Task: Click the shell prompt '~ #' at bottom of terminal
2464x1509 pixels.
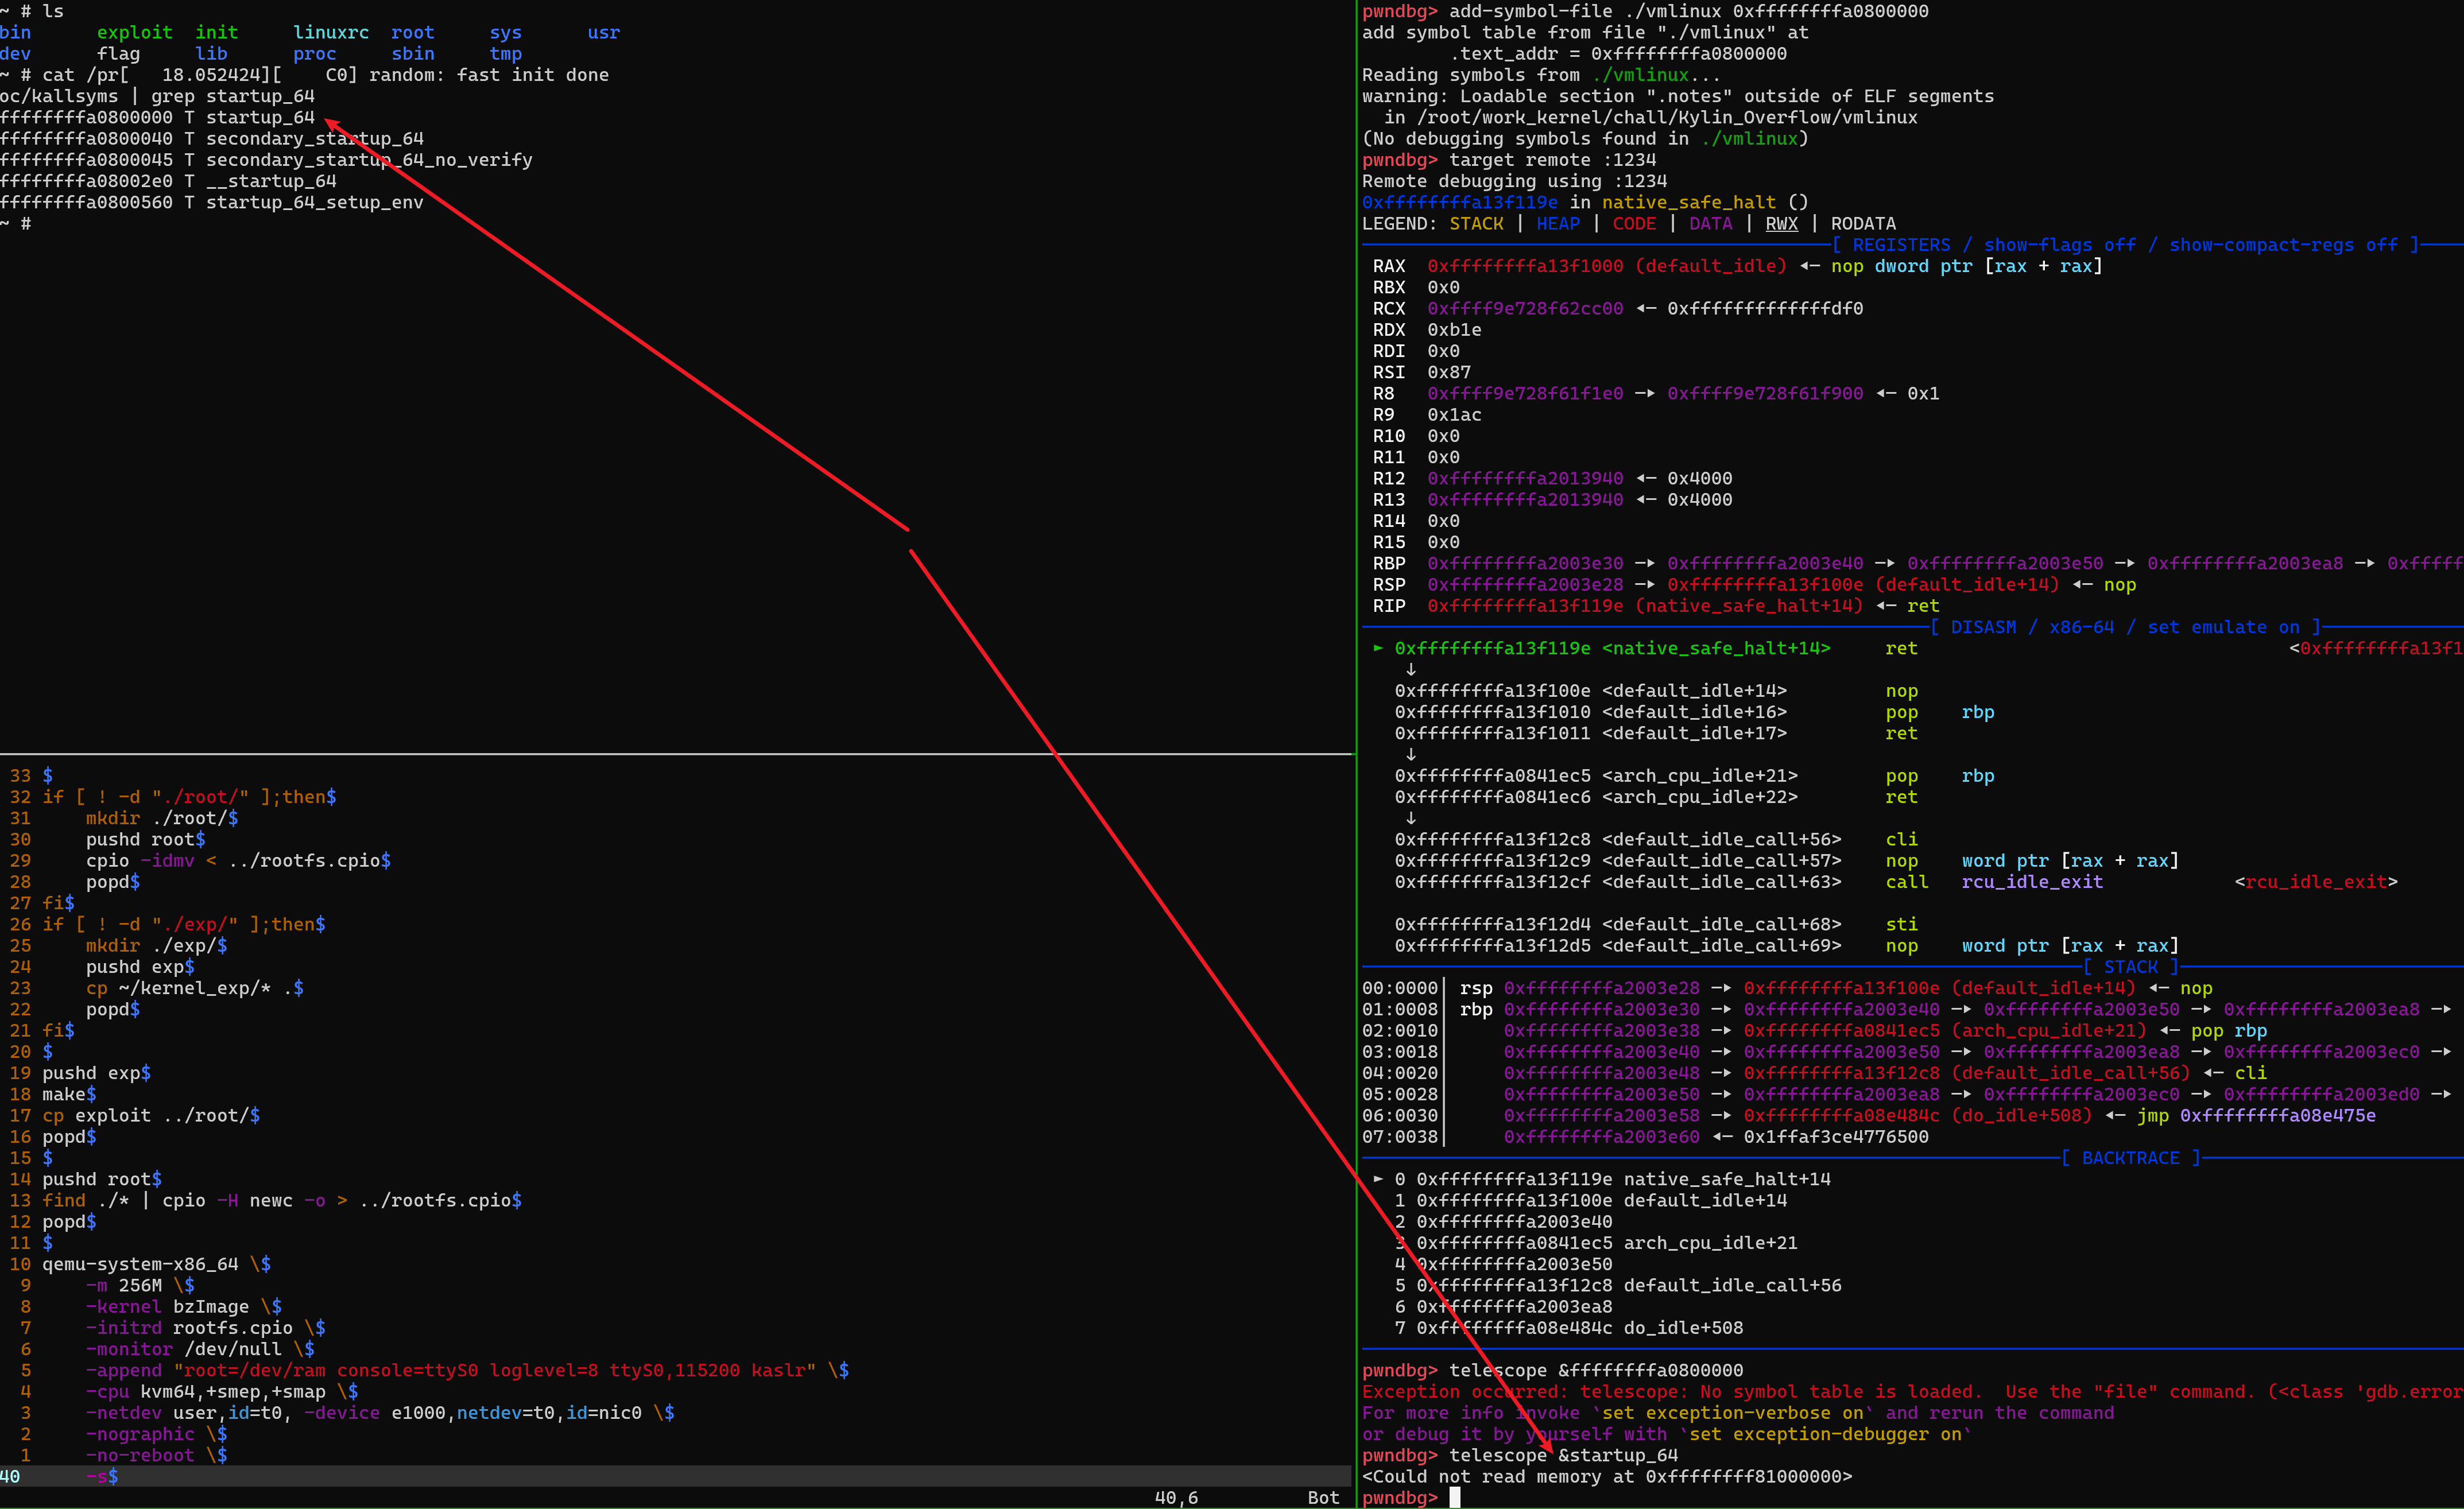Action: click(15, 224)
